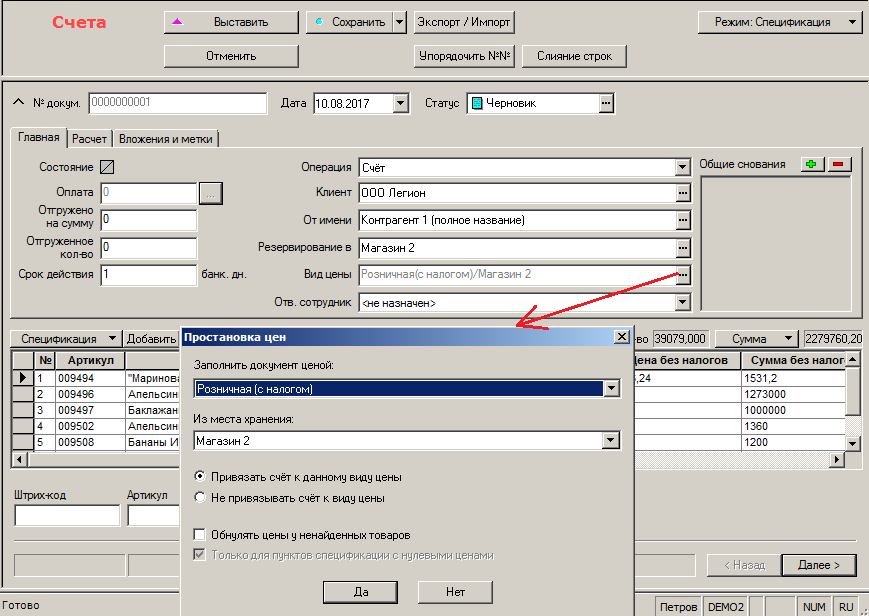
Task: Switch to the Расчет tab
Action: (89, 139)
